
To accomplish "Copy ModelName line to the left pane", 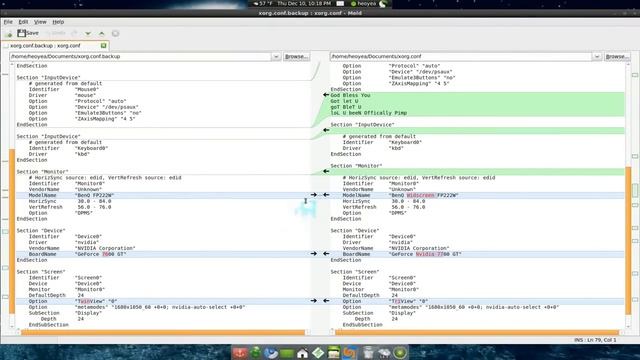I will point(326,195).
